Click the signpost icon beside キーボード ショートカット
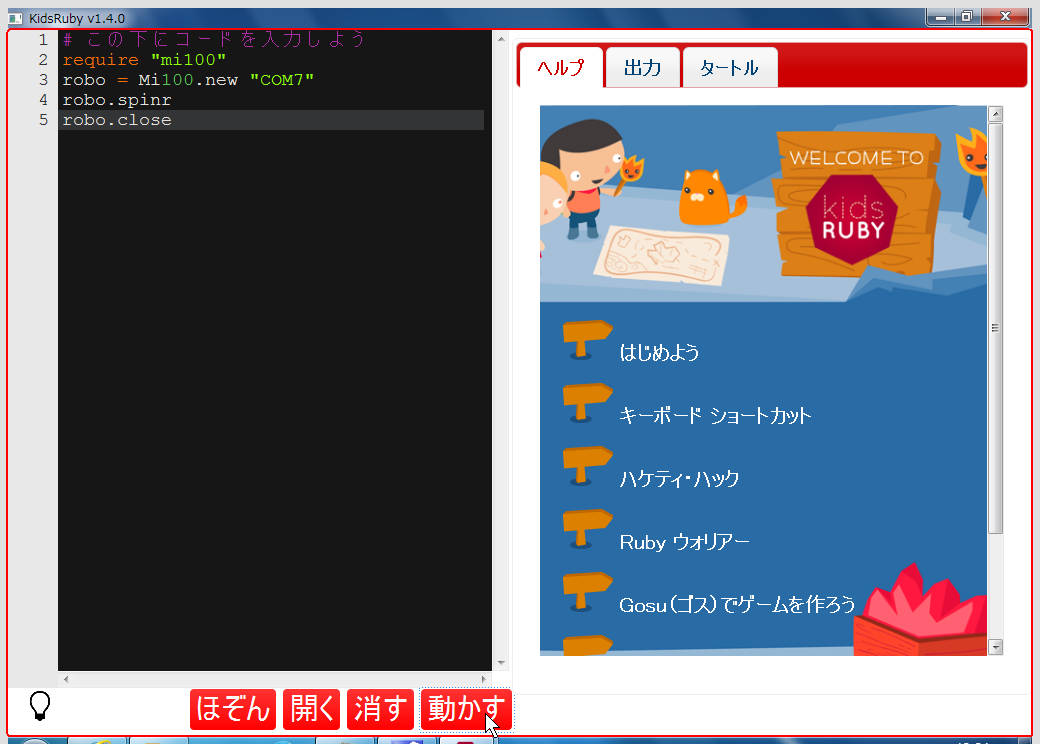 (586, 403)
